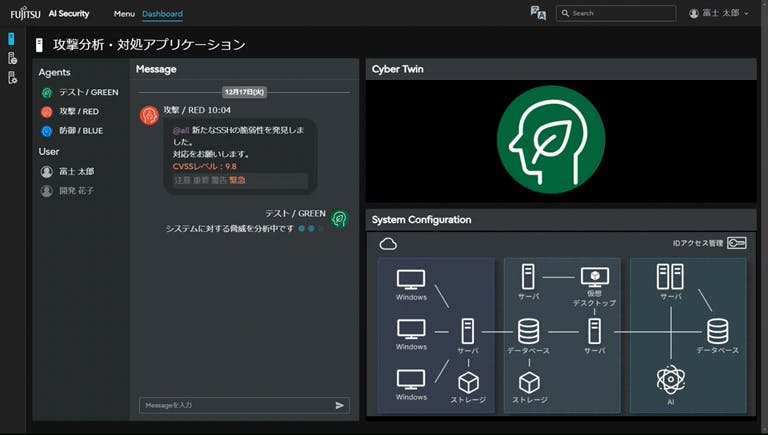Select the middle Windows monitor icon
This screenshot has height=435, width=768.
(411, 329)
